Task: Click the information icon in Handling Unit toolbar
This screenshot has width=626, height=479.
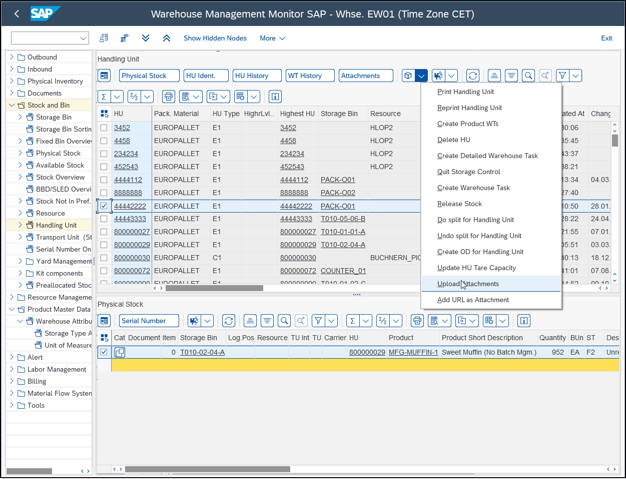Action: point(275,97)
